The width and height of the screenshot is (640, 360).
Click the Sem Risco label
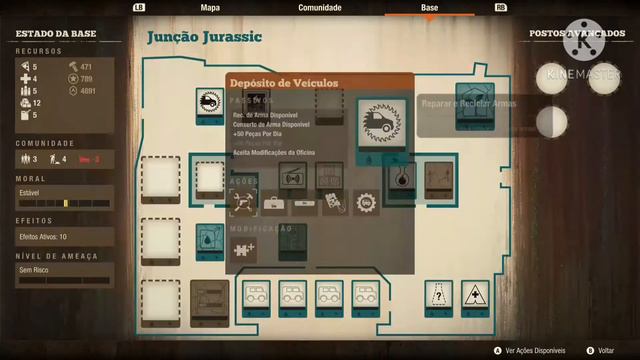(x=33, y=270)
